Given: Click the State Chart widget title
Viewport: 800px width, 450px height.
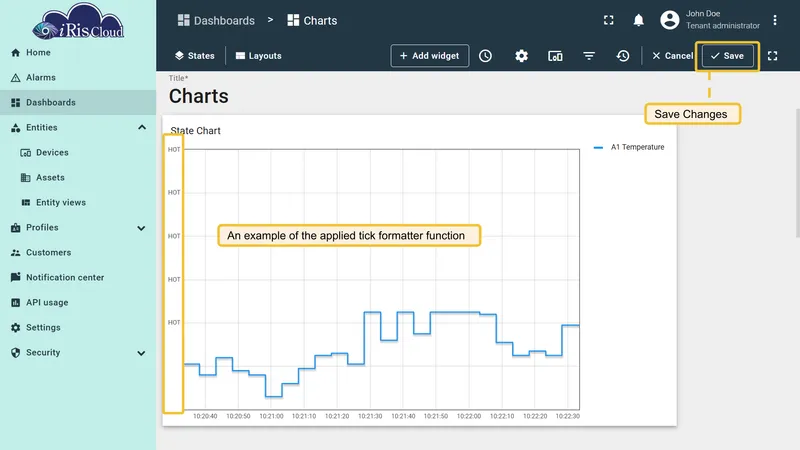Looking at the screenshot, I should click(195, 131).
